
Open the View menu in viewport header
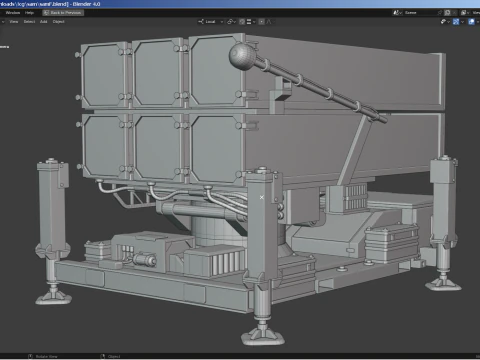pyautogui.click(x=14, y=22)
